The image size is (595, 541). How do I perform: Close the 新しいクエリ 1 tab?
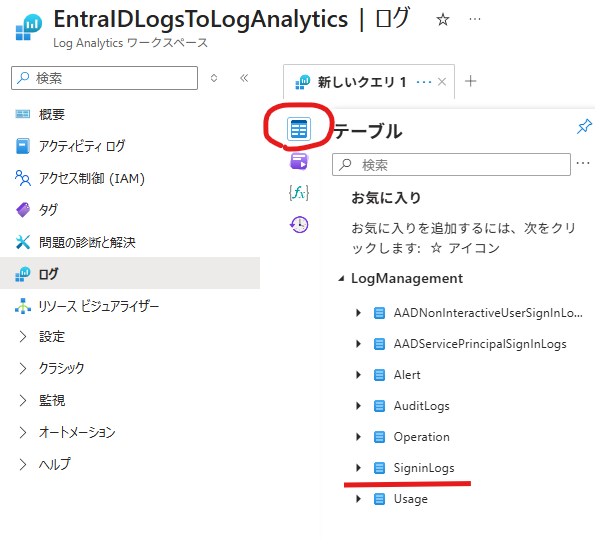pos(442,82)
